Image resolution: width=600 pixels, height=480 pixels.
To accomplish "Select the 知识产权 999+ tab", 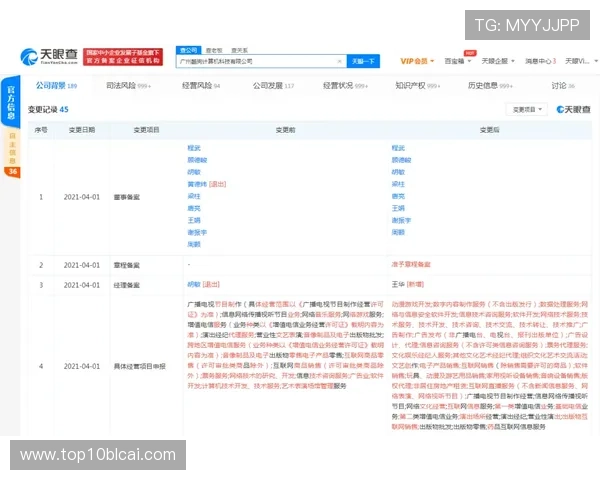I will coord(417,86).
